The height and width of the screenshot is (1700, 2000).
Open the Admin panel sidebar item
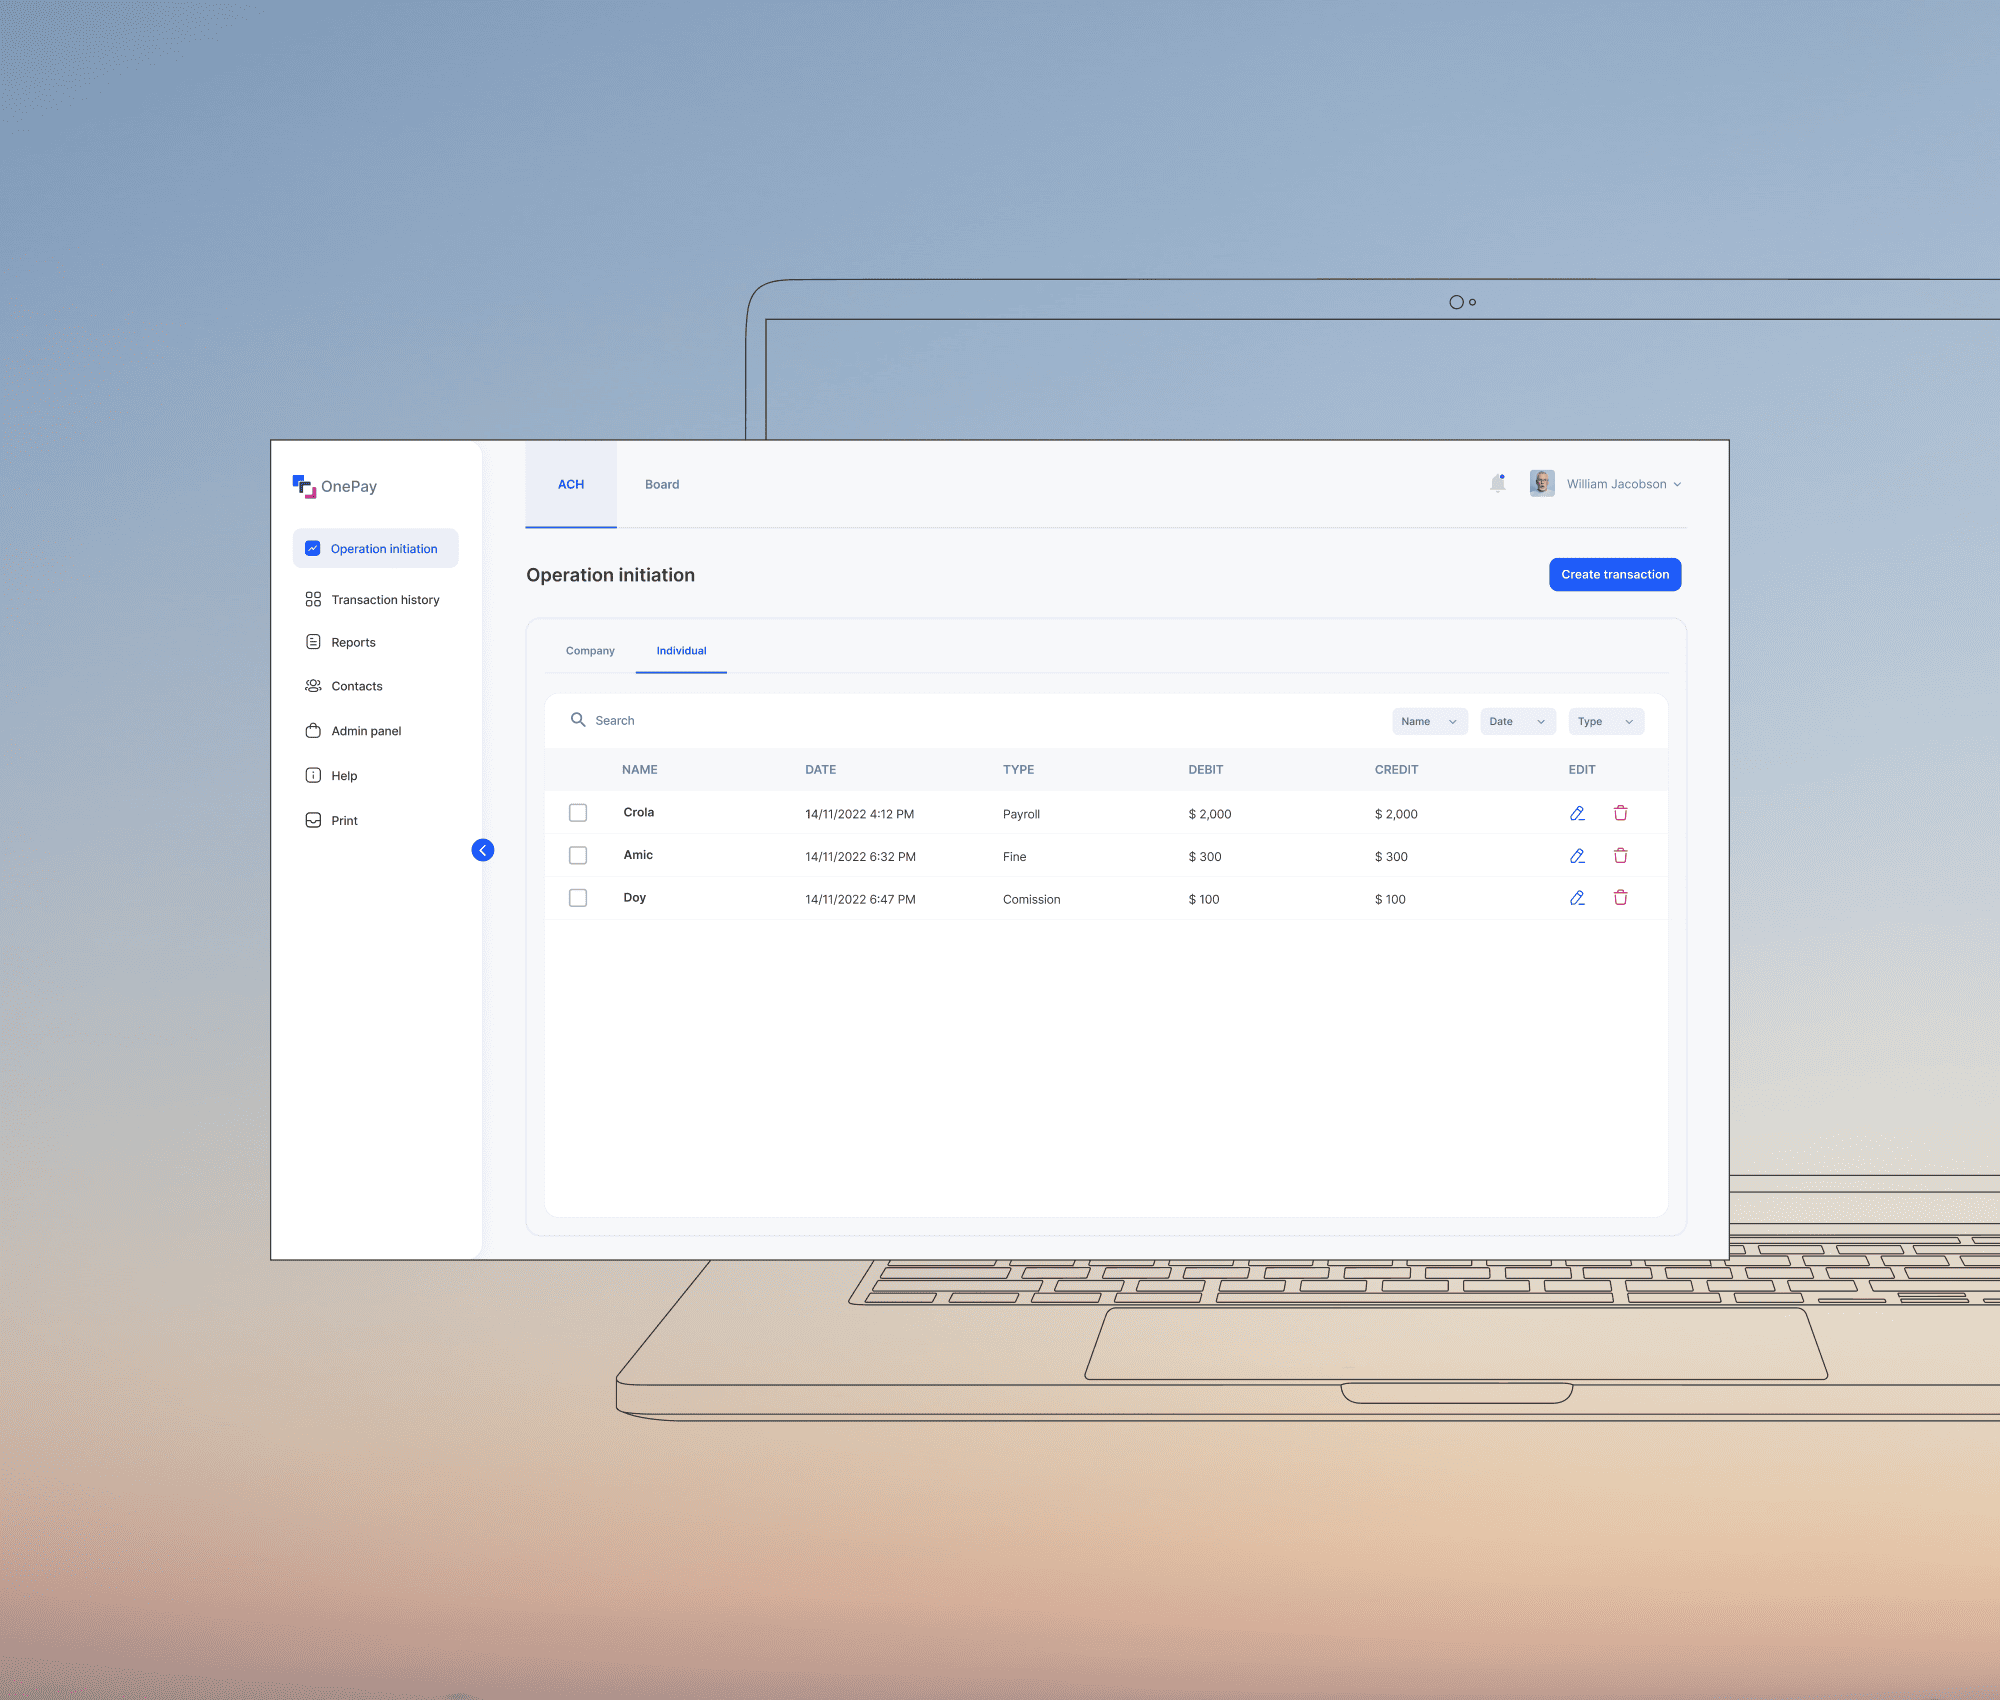click(365, 731)
